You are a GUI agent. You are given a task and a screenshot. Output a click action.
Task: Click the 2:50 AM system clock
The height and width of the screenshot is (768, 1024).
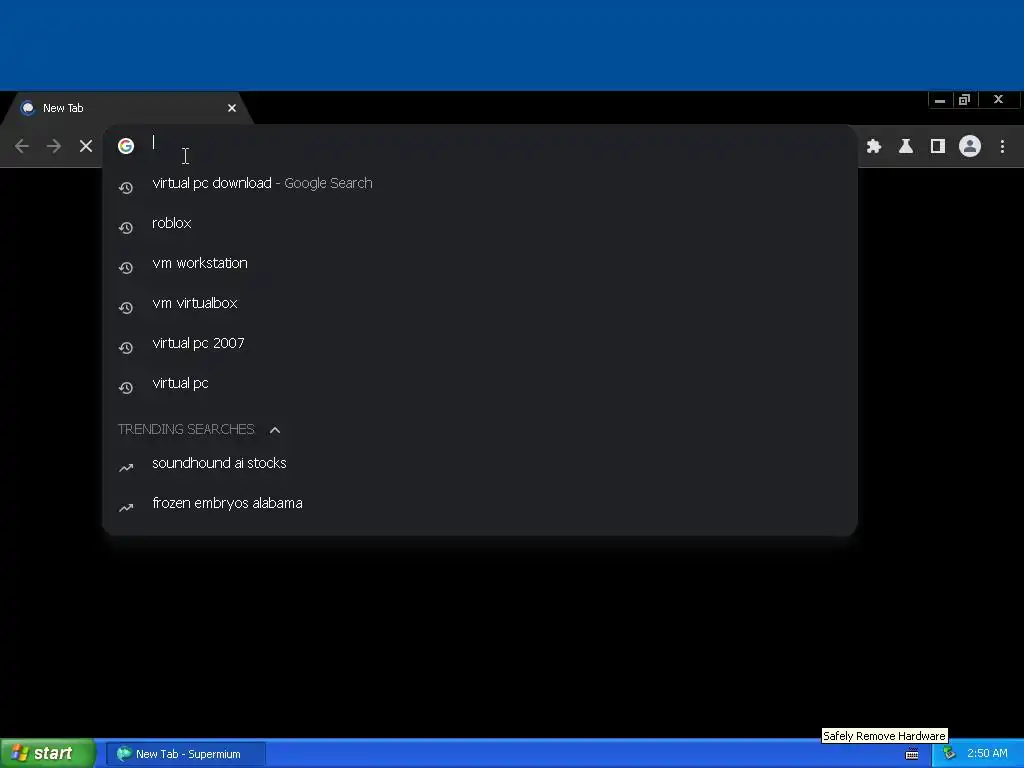pos(987,754)
